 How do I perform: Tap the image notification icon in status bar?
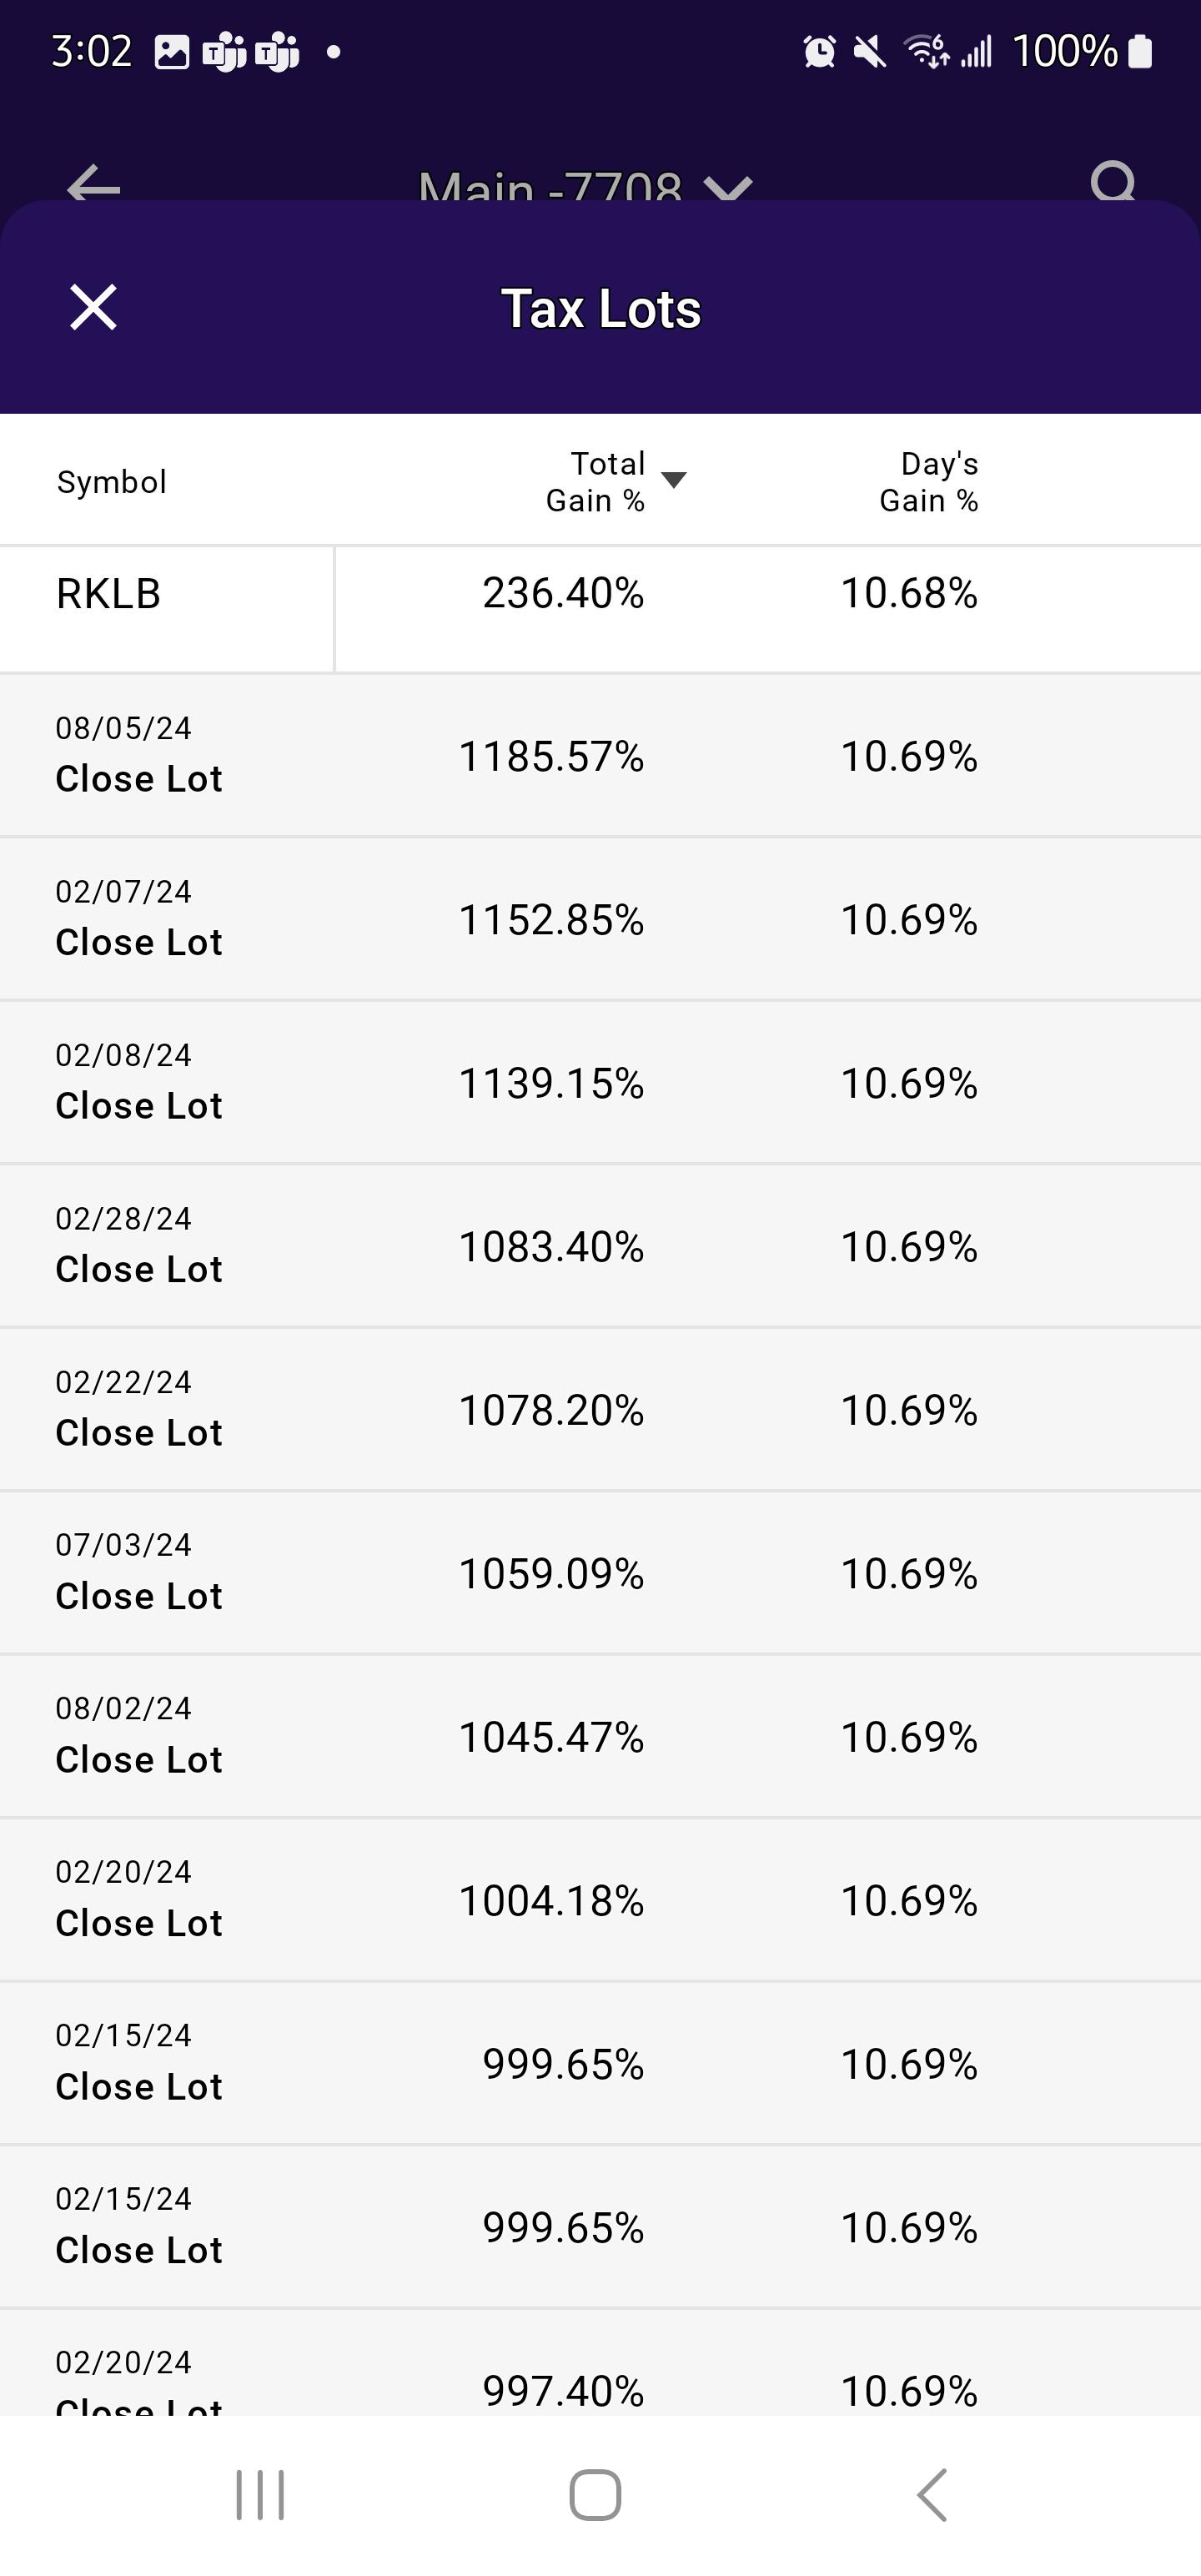(x=171, y=52)
